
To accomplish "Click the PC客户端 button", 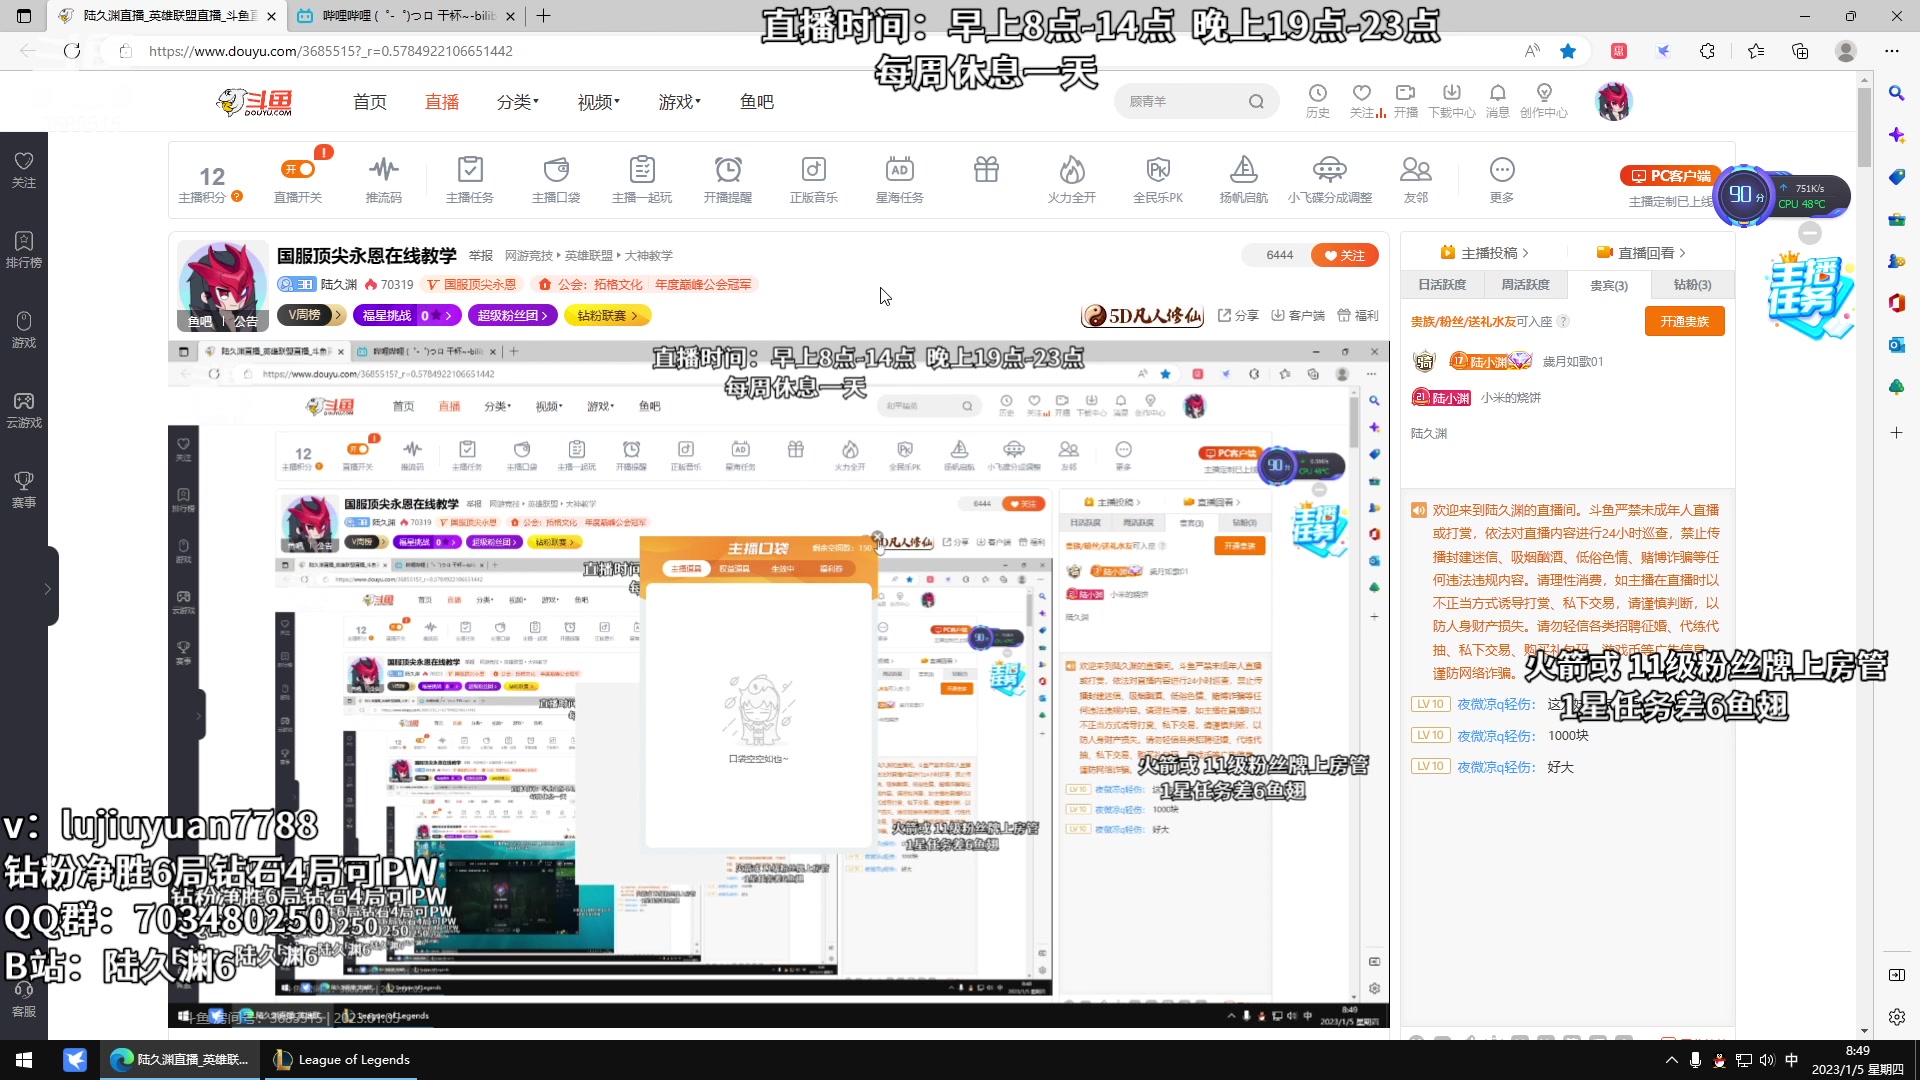I will 1671,176.
